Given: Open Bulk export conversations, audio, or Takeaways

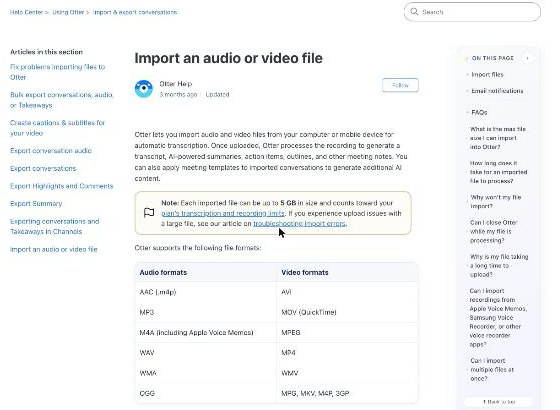Looking at the screenshot, I should pos(61,100).
